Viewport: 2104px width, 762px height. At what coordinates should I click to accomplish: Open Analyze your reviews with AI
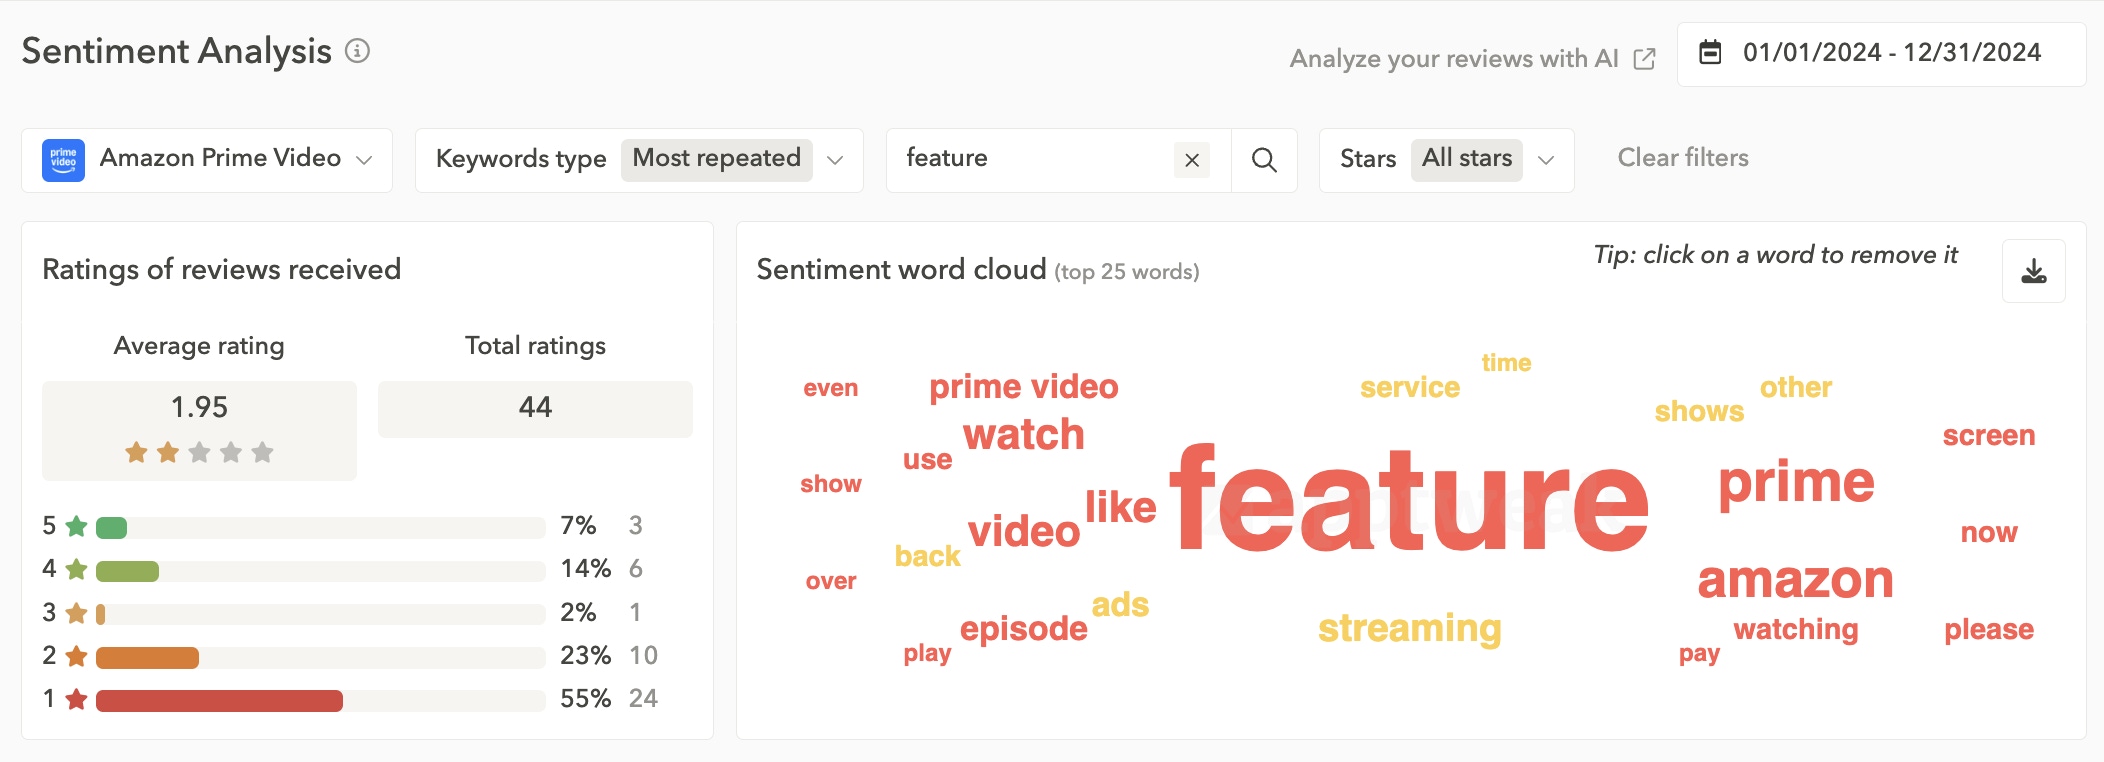(1453, 58)
